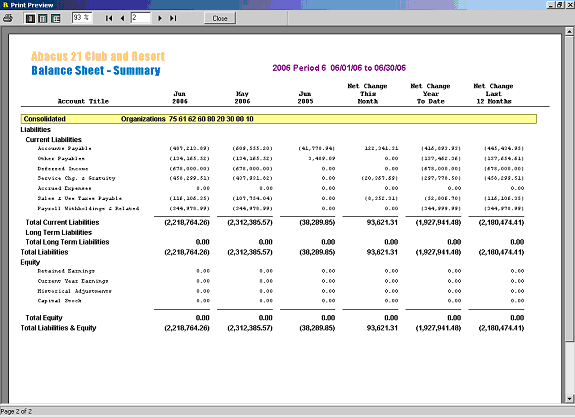This screenshot has width=575, height=418.
Task: Go to the next page
Action: point(160,18)
